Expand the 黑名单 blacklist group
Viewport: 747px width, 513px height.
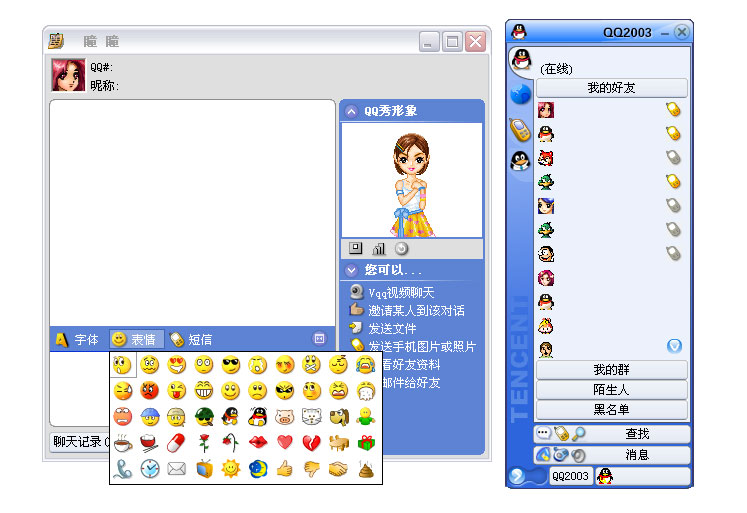[x=612, y=410]
